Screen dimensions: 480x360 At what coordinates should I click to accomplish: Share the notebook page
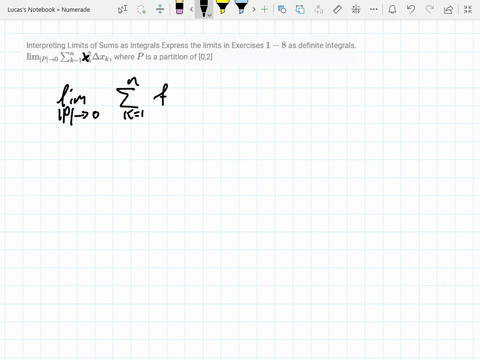point(449,9)
